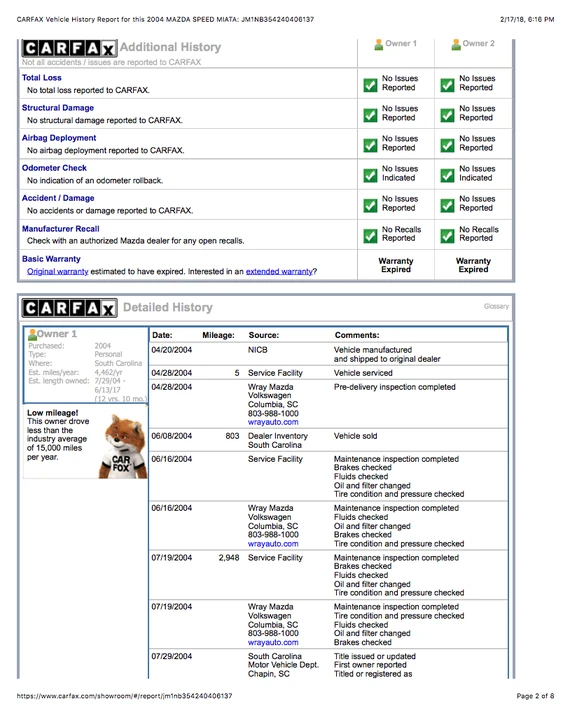Open the Accident / Damage heading link

tap(58, 198)
